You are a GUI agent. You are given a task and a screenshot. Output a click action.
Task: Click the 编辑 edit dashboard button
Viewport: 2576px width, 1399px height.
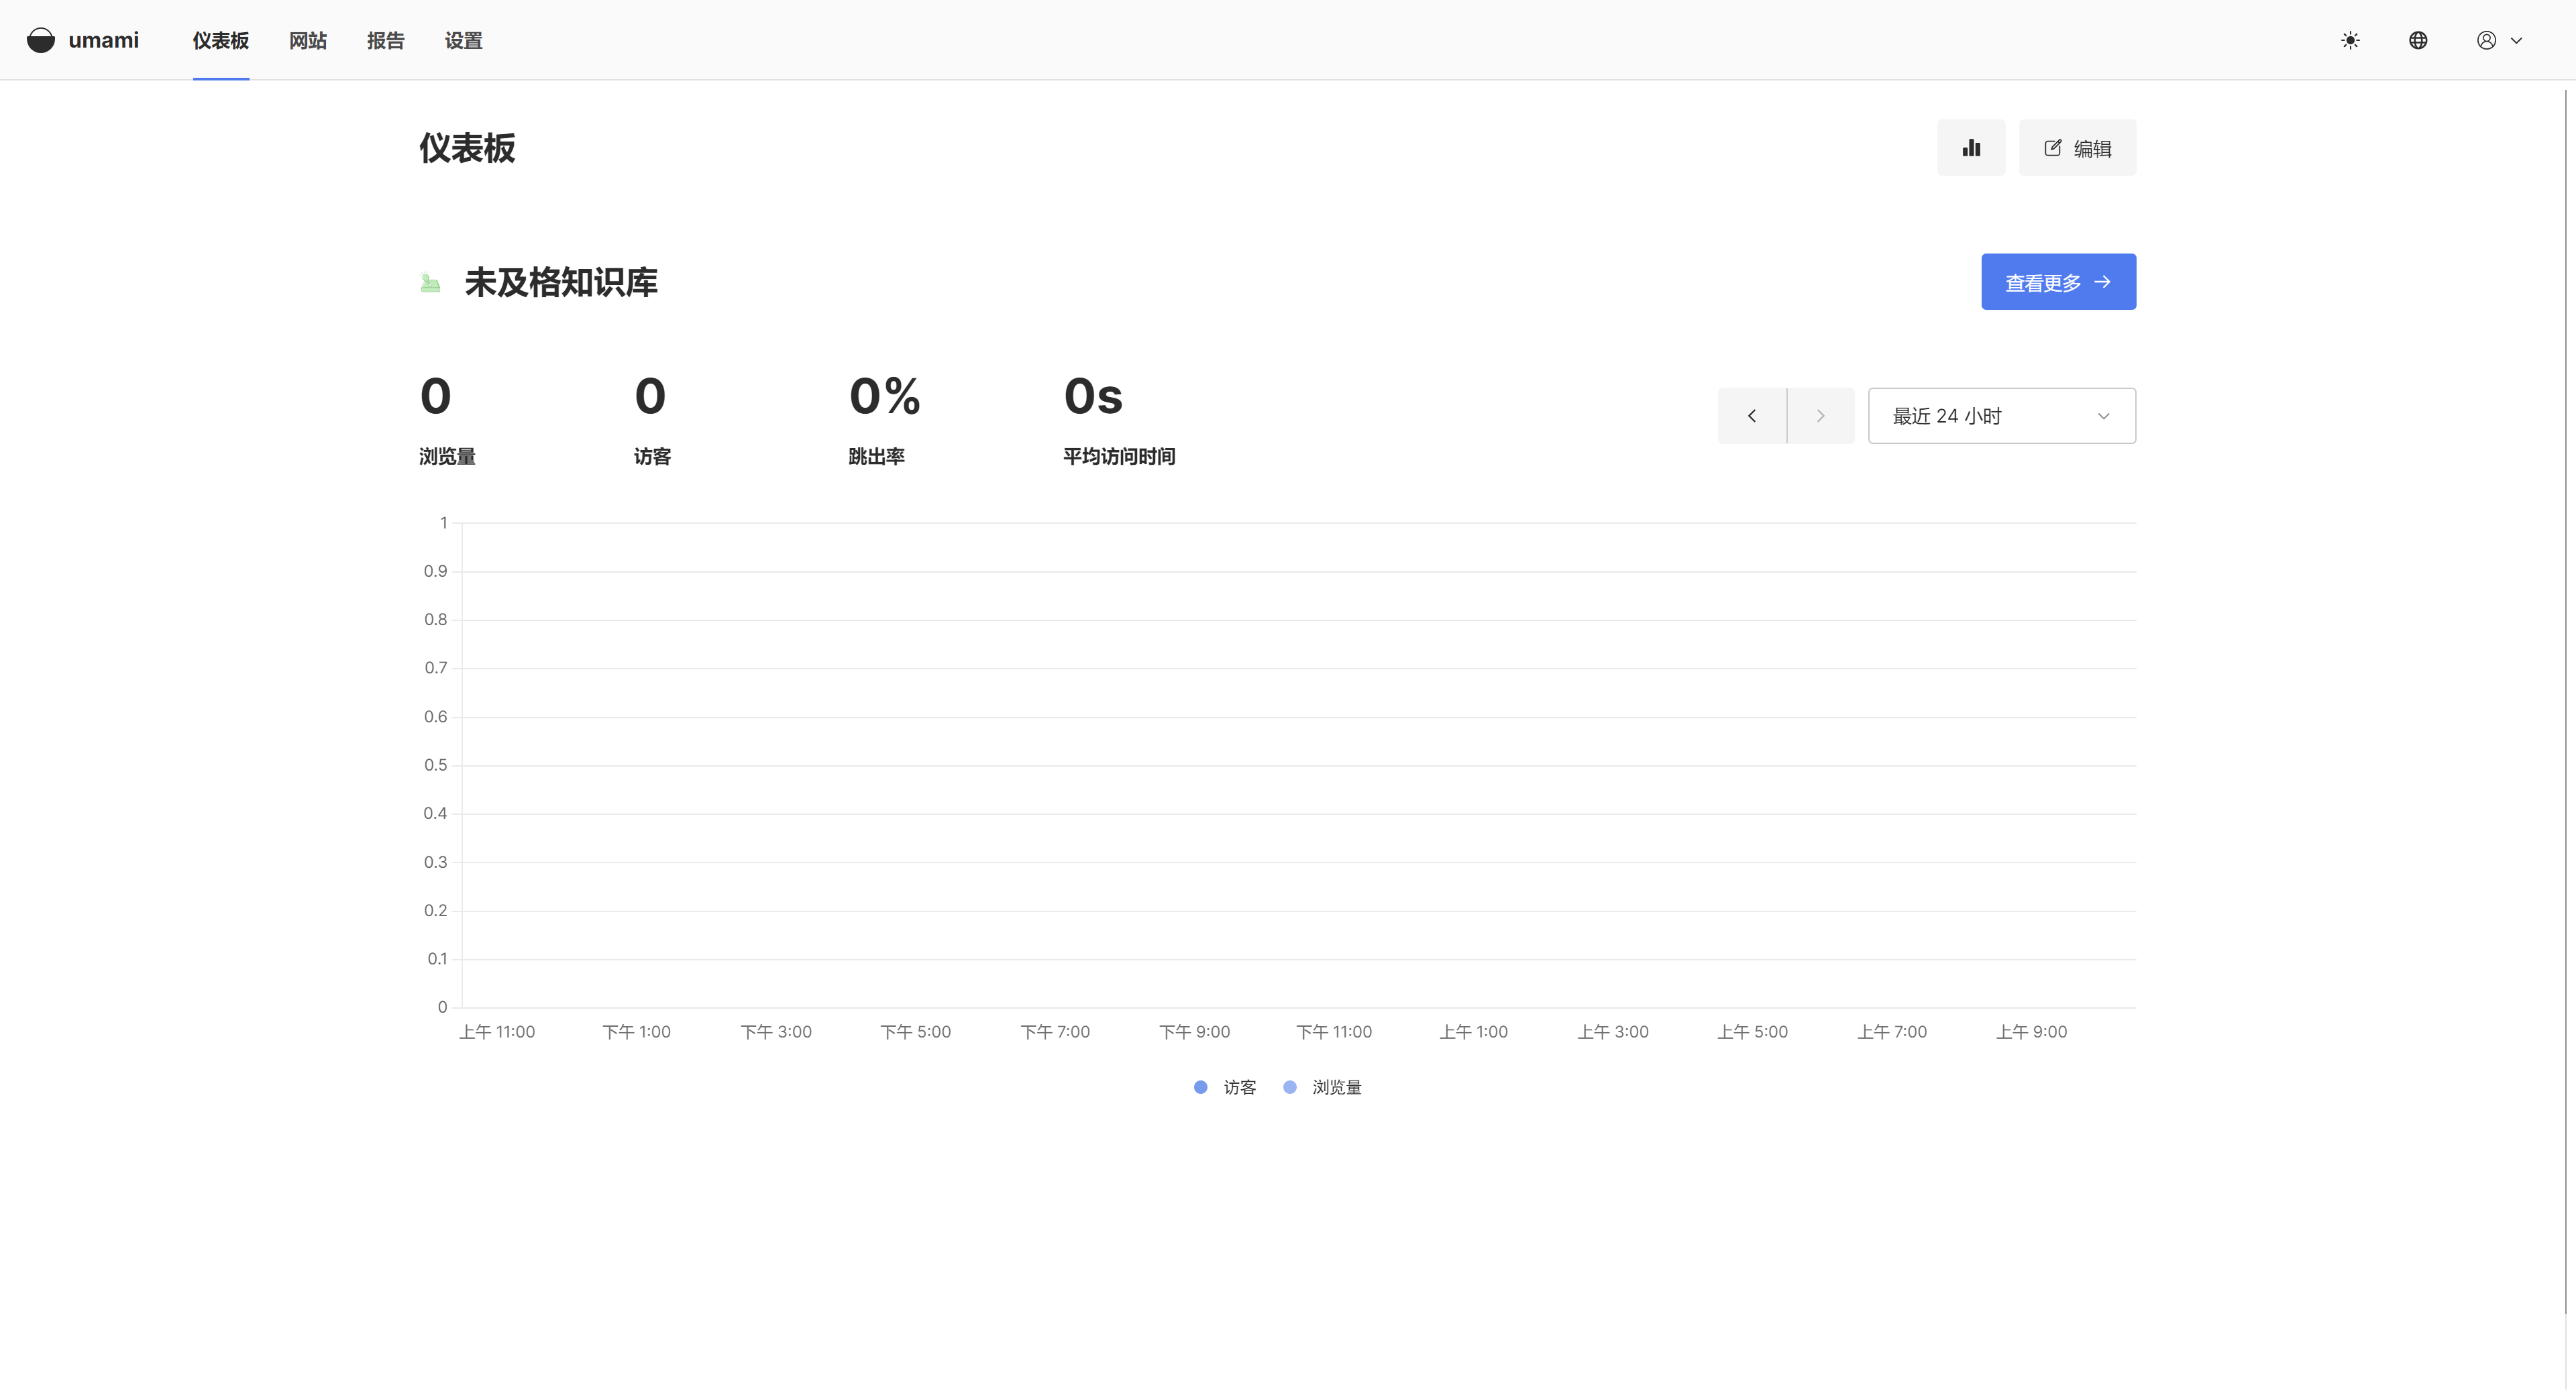(x=2077, y=148)
